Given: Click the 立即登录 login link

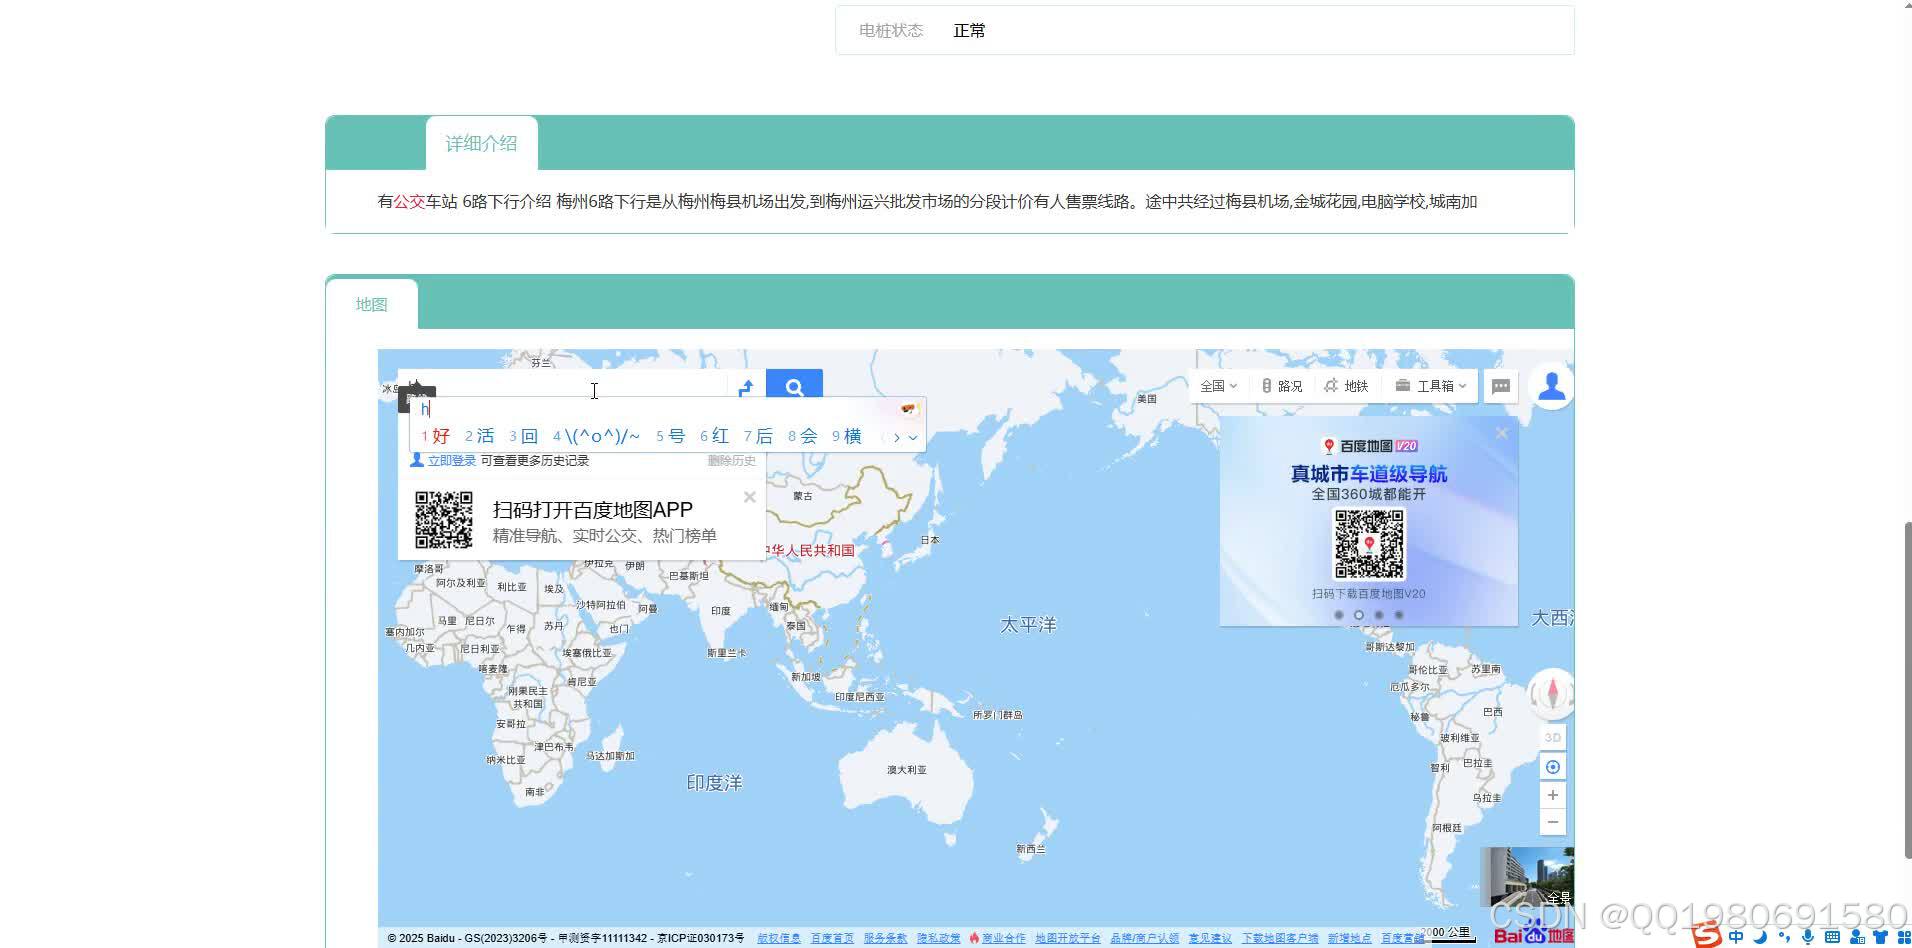Looking at the screenshot, I should click(451, 461).
